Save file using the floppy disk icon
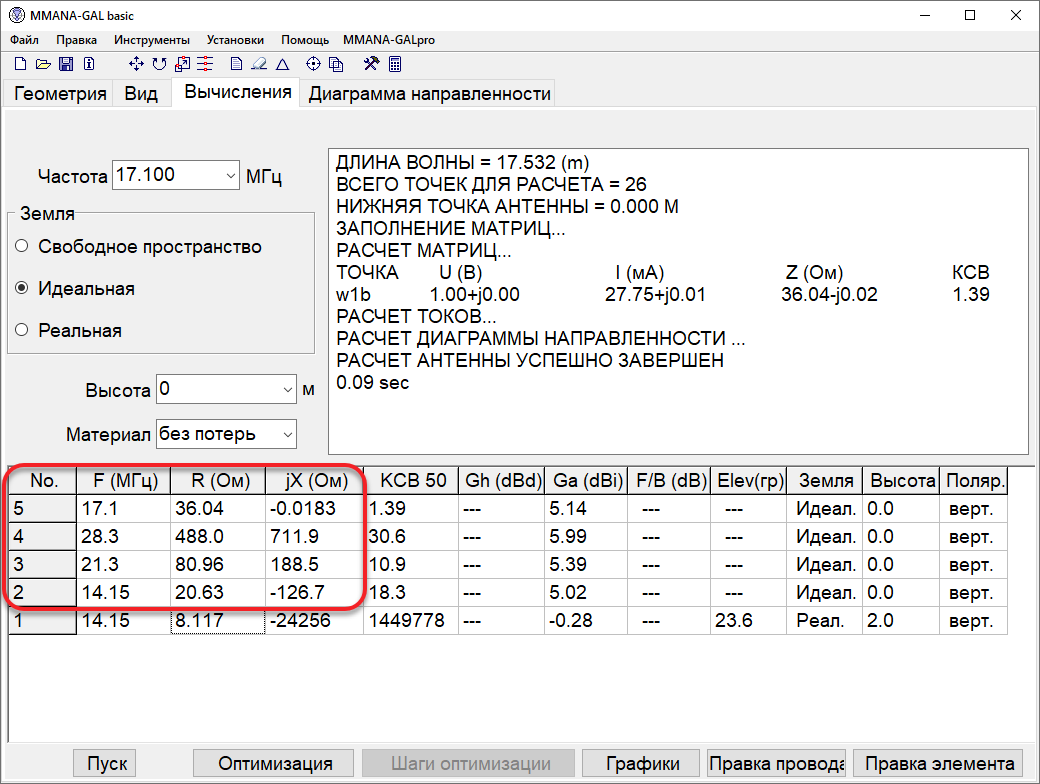This screenshot has height=784, width=1040. [x=66, y=64]
